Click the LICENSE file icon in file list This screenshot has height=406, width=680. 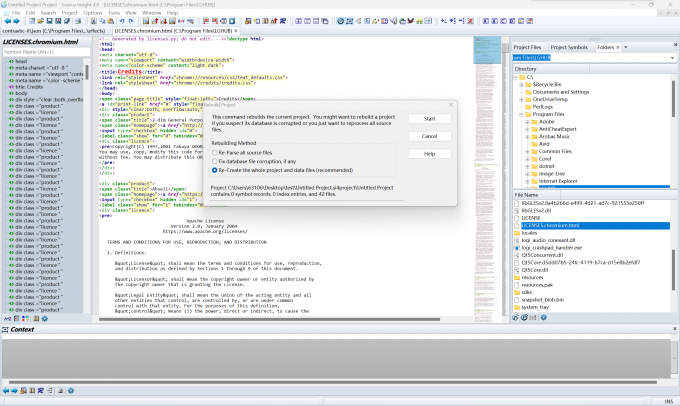[516, 217]
